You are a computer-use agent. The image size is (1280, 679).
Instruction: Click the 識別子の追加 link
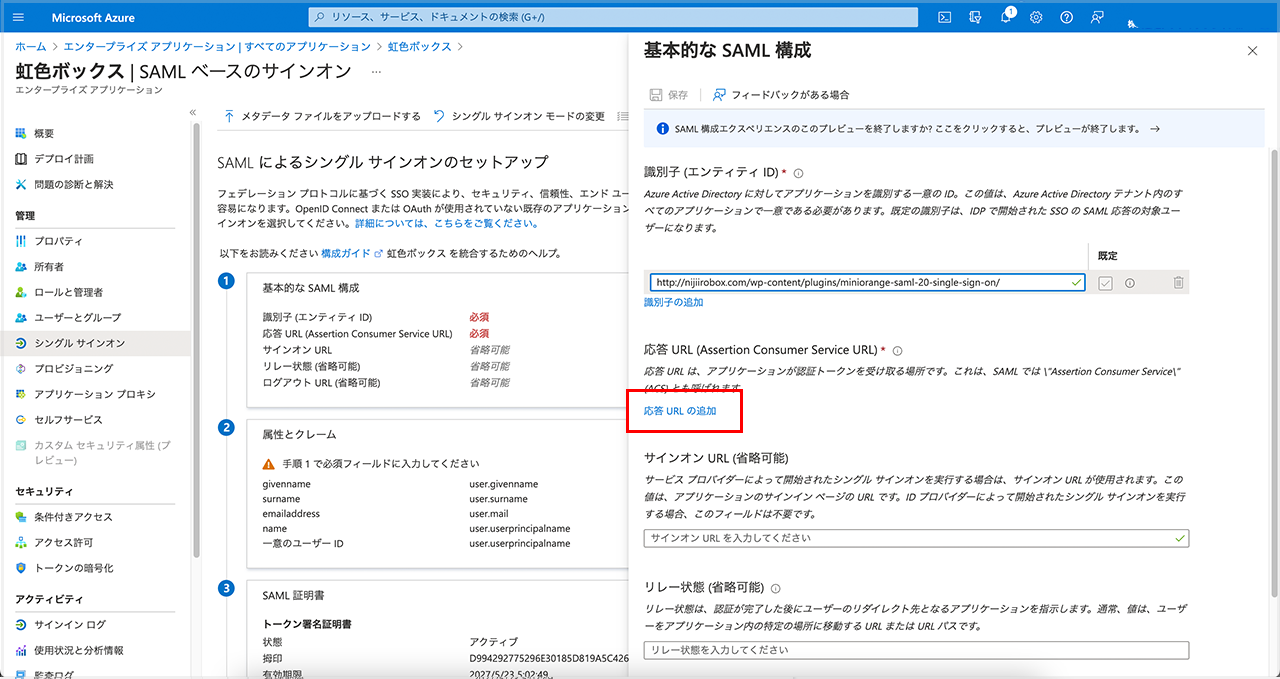click(673, 302)
